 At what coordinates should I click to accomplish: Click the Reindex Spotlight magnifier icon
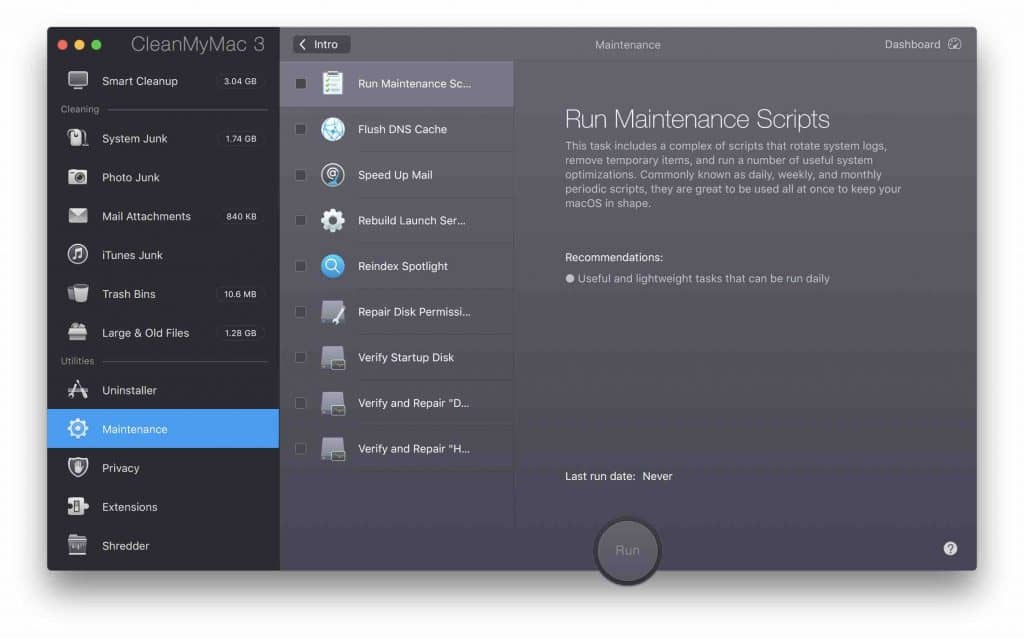tap(333, 266)
